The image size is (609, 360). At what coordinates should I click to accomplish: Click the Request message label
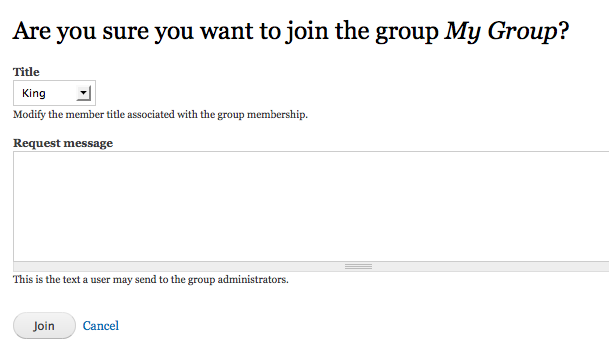[x=63, y=143]
